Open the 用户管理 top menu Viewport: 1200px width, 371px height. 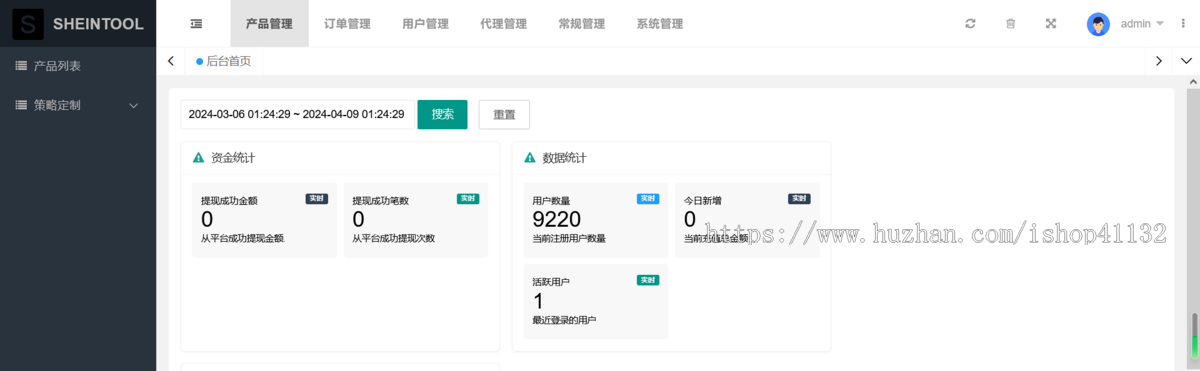pyautogui.click(x=425, y=24)
